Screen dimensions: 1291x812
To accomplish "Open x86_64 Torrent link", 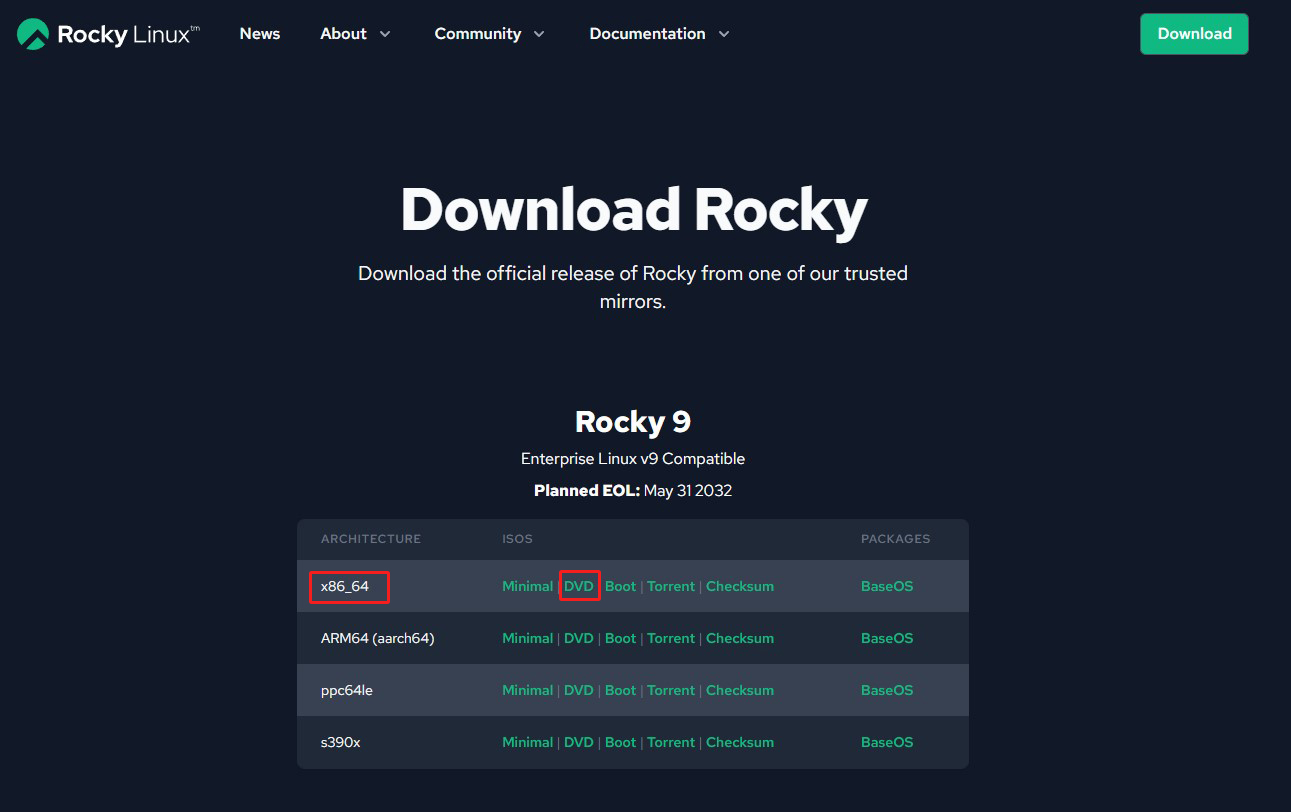I will tap(671, 586).
